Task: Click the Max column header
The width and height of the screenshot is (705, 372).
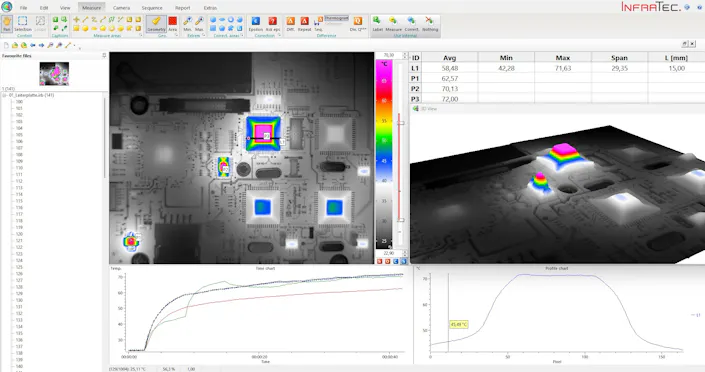Action: 562,58
